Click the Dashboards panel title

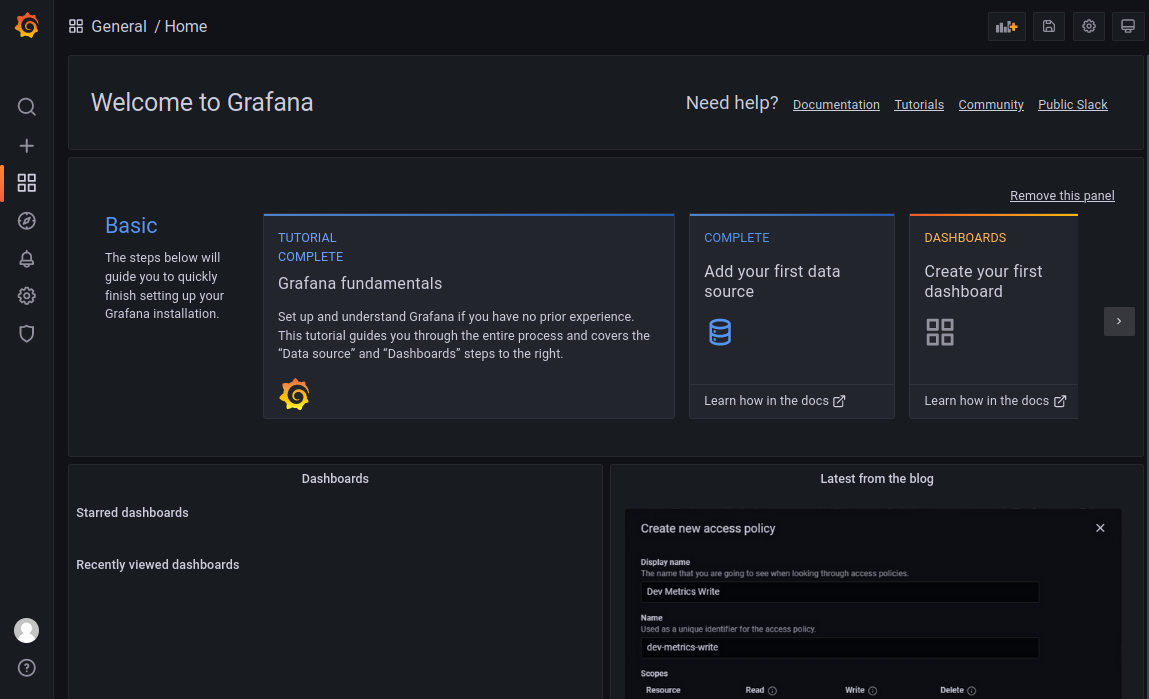click(335, 478)
